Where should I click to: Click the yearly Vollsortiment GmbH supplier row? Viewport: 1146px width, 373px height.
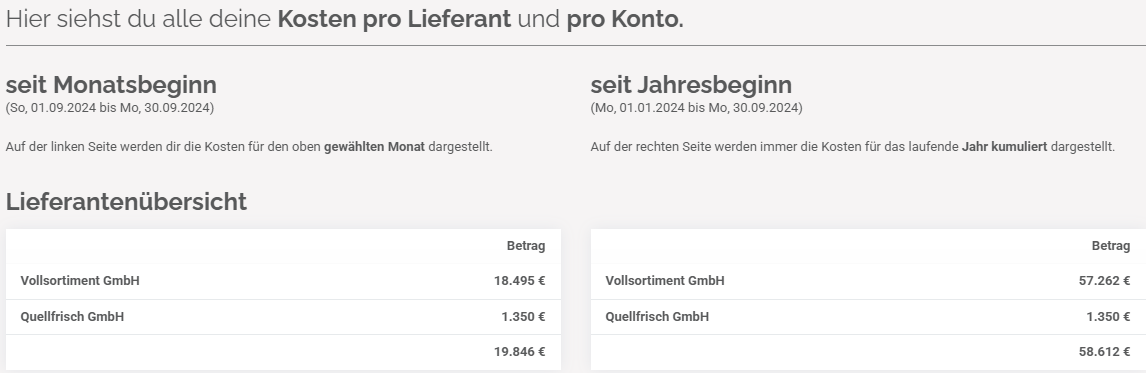coord(868,281)
